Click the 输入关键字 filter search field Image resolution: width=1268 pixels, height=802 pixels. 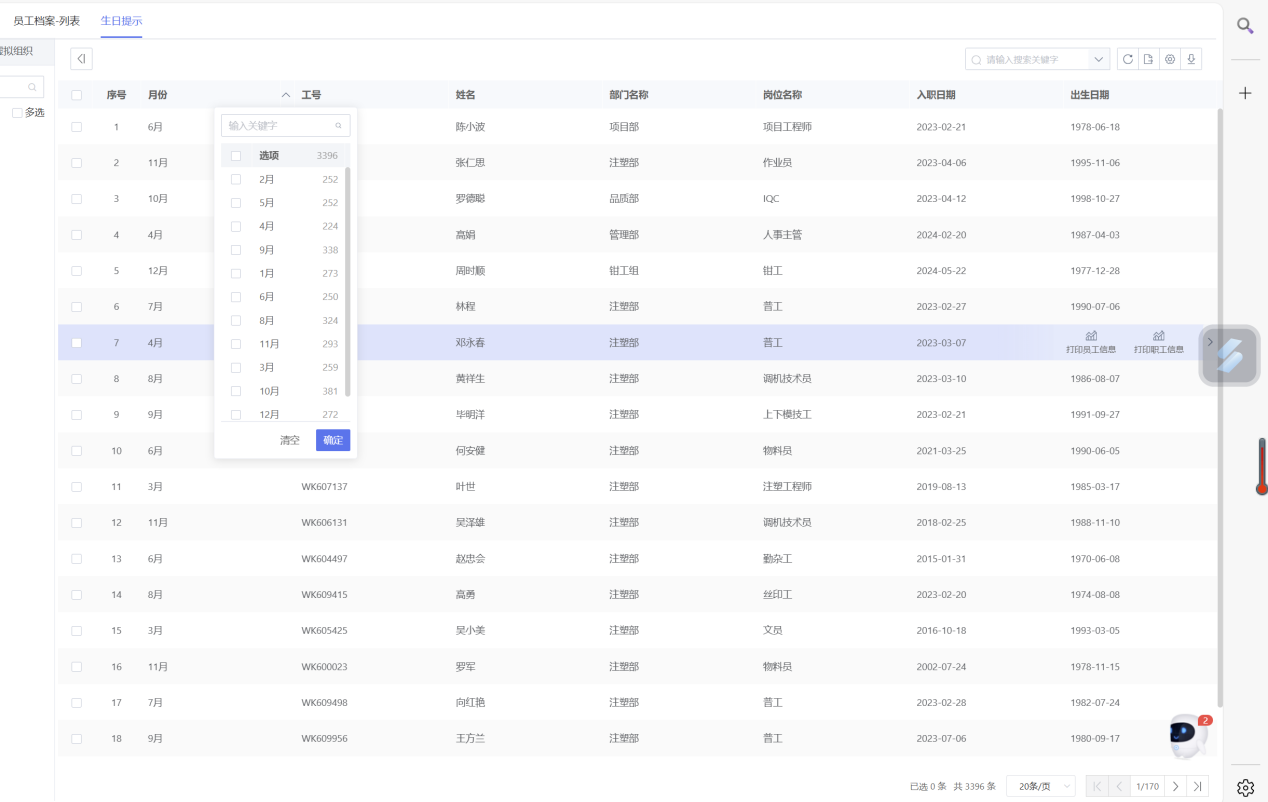tap(279, 126)
